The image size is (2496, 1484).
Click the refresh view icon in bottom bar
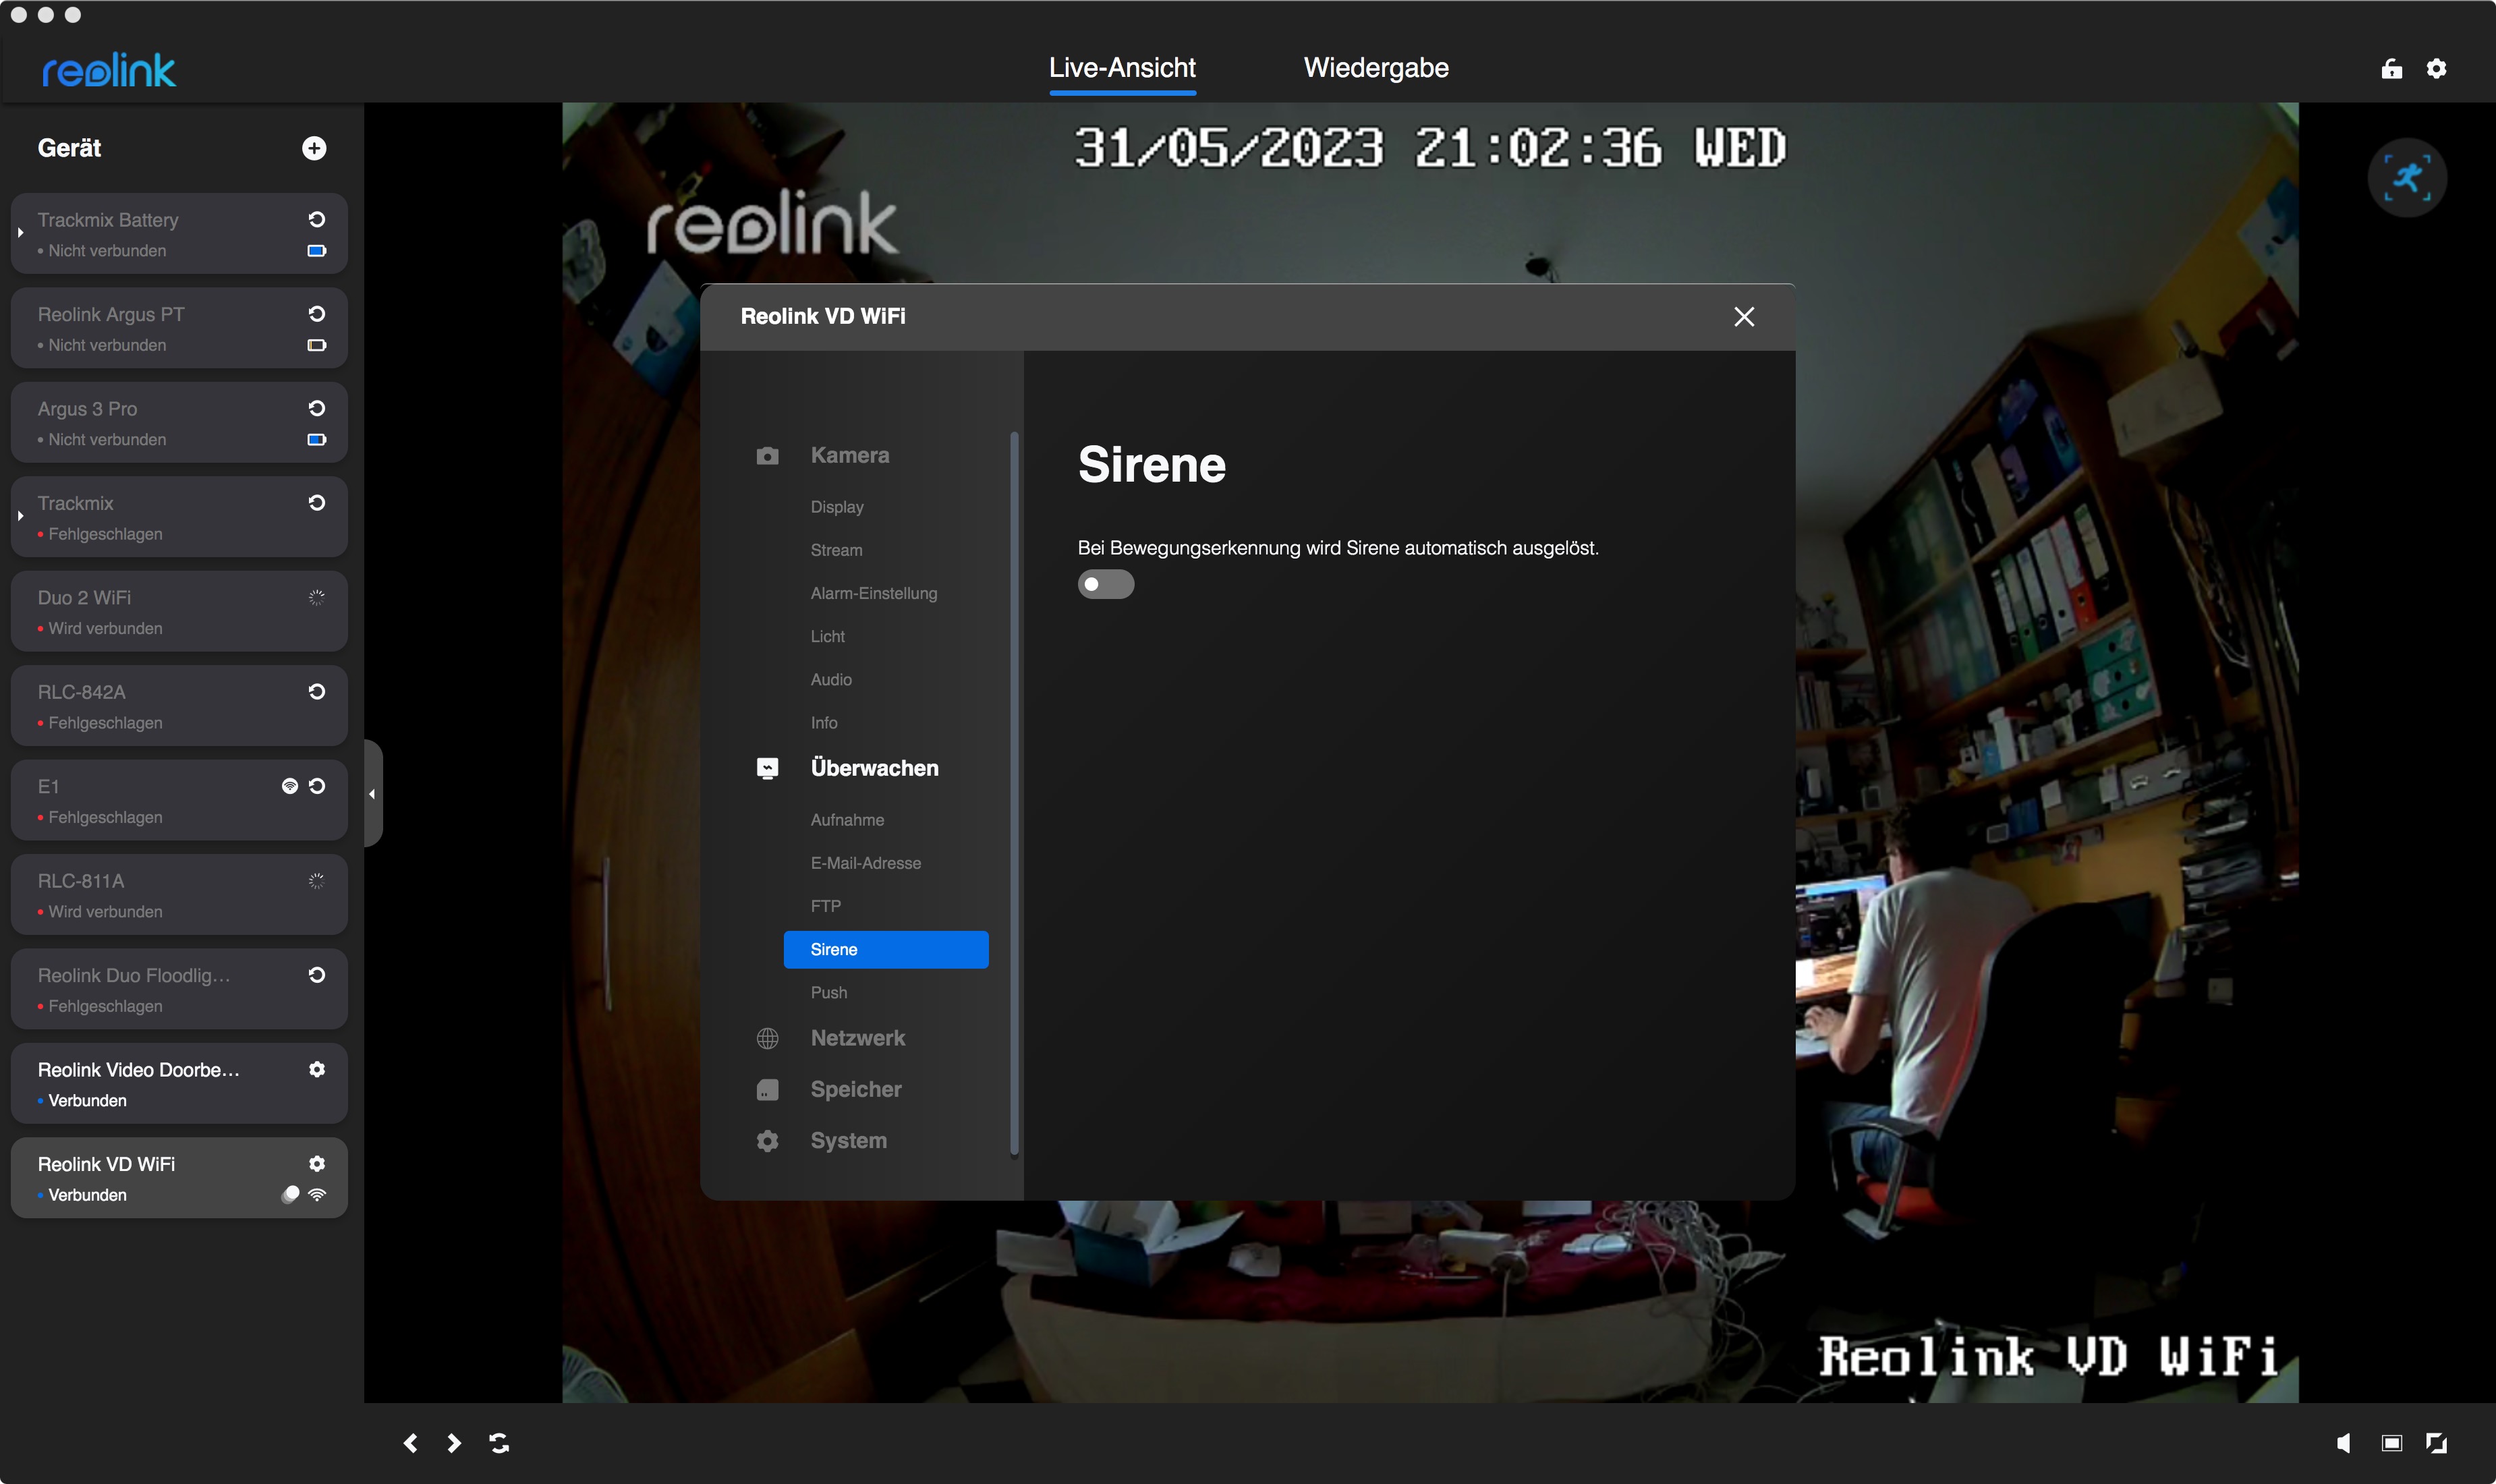[499, 1442]
